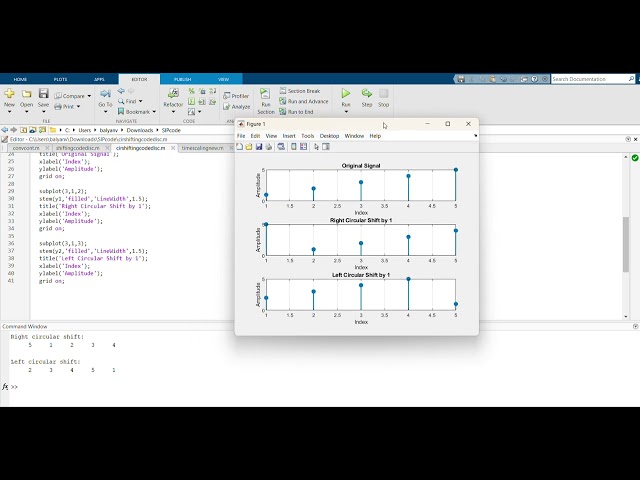
Task: Open the Tools menu in Figure 1
Action: 308,136
